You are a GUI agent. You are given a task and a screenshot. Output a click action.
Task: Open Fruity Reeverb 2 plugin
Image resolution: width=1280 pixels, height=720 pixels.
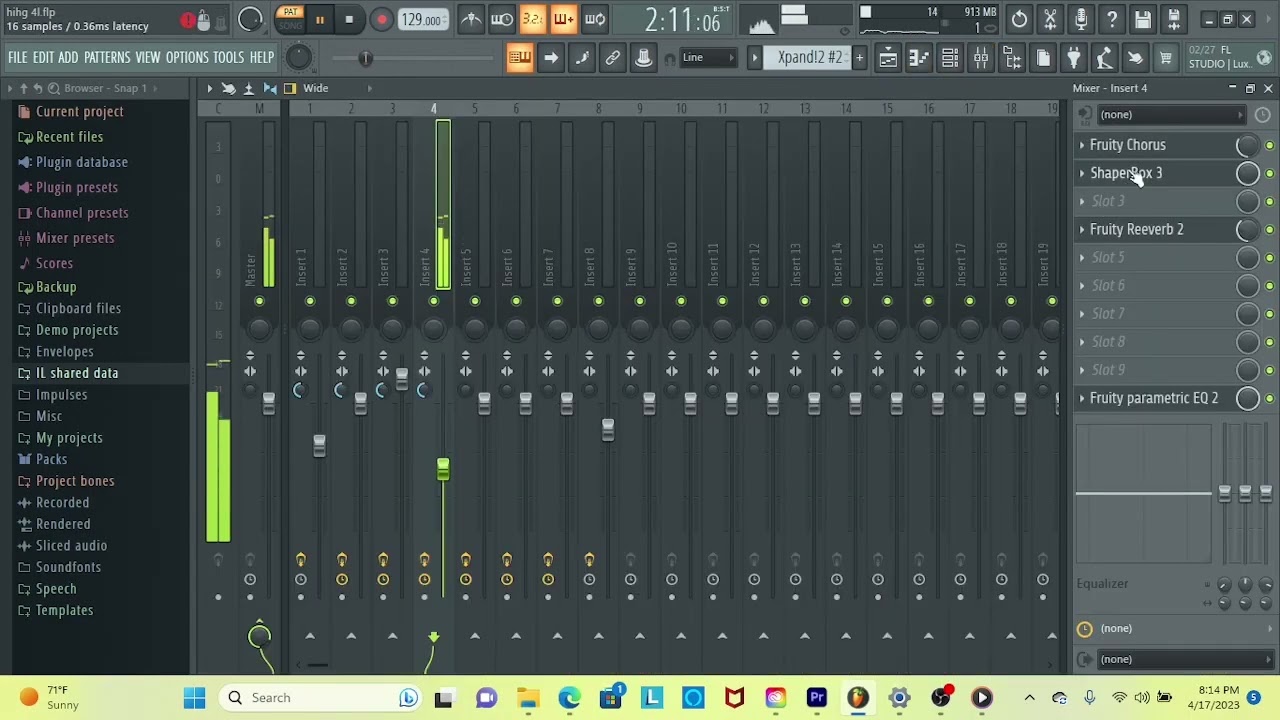(1137, 229)
